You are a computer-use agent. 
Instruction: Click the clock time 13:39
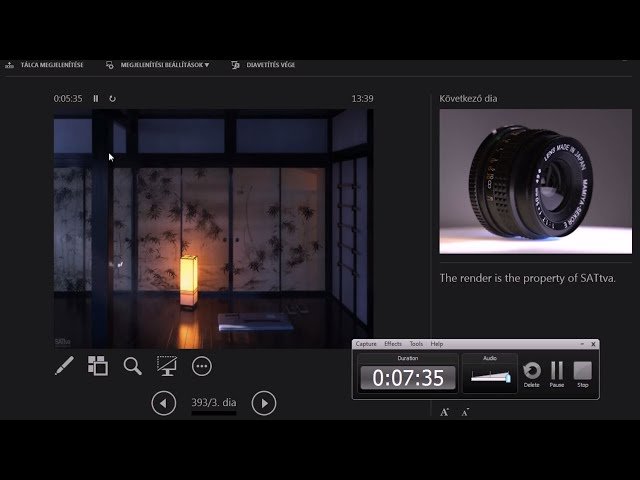pos(362,99)
